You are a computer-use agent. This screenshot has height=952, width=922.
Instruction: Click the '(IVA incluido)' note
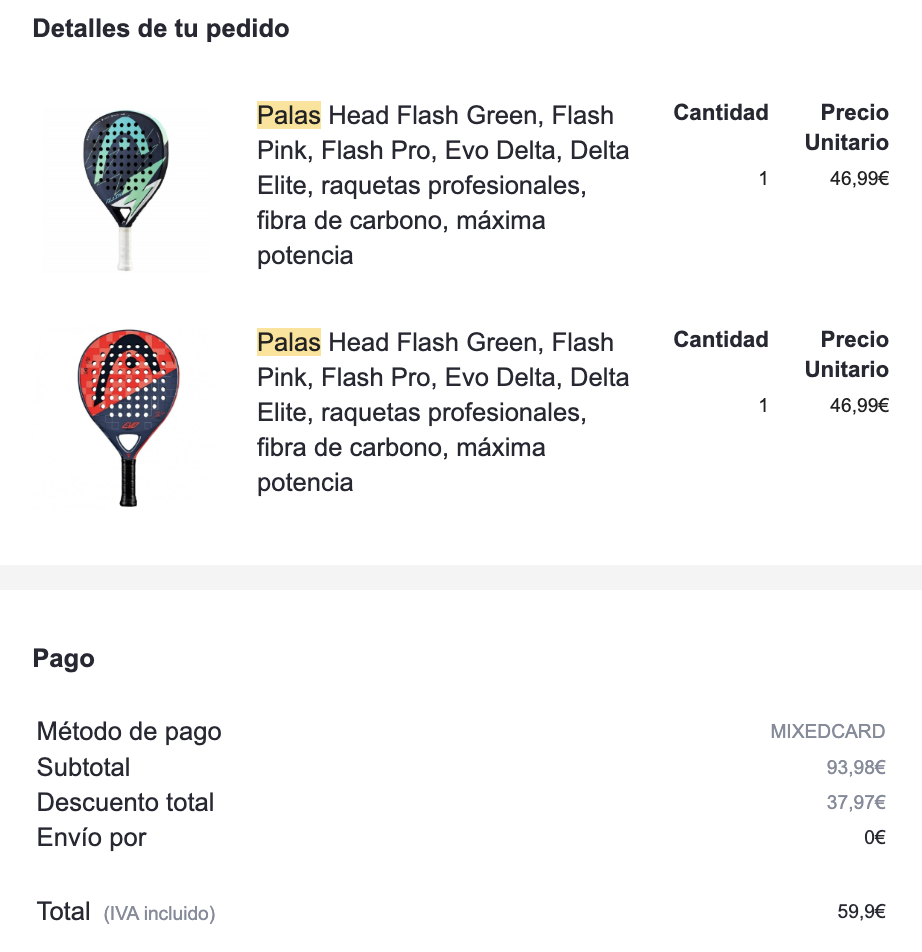coord(159,913)
